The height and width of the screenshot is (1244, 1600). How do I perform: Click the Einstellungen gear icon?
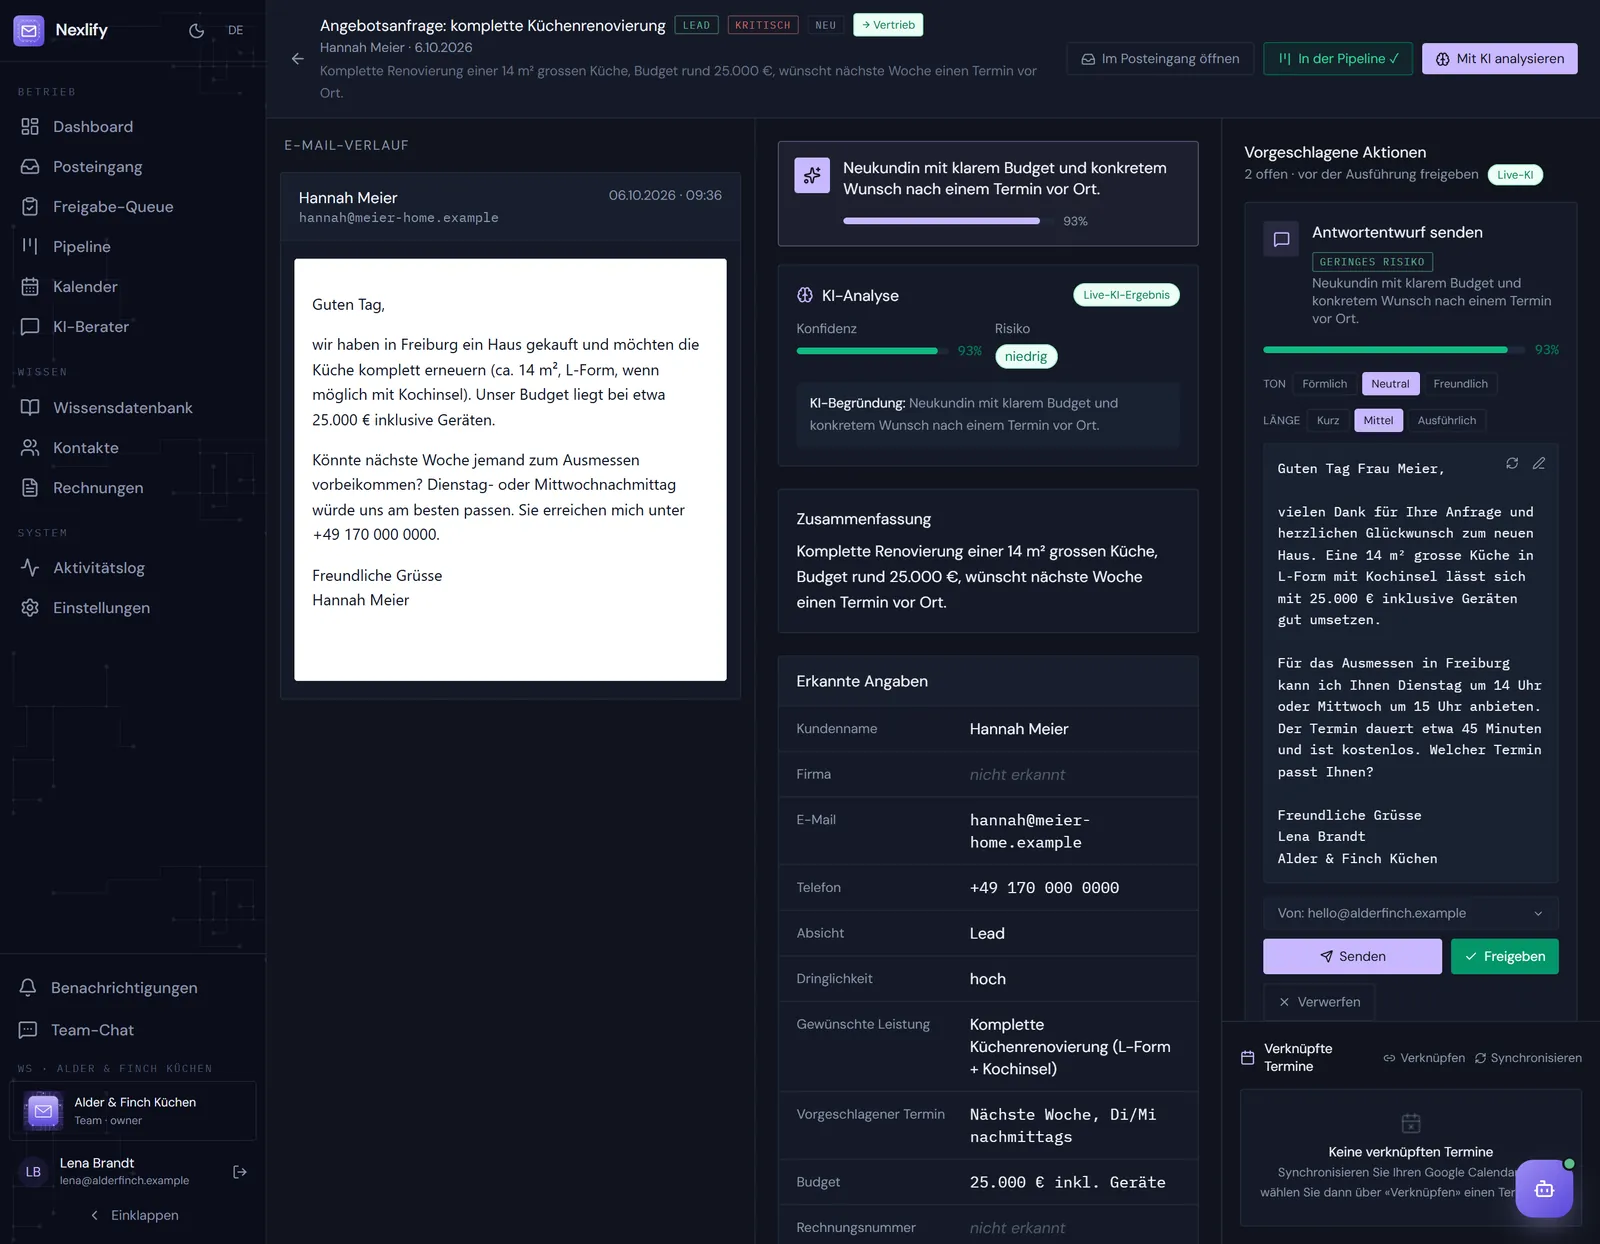click(30, 608)
